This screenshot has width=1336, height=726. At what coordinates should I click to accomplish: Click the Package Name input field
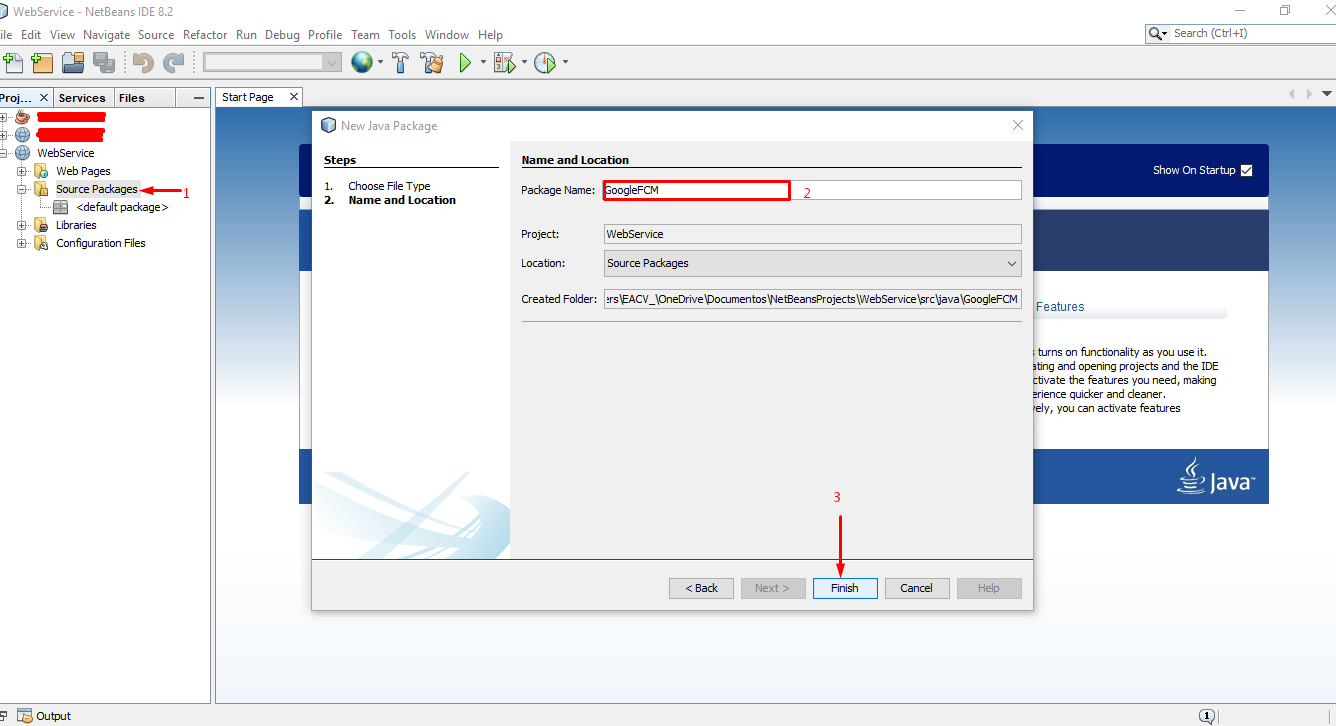(x=813, y=190)
